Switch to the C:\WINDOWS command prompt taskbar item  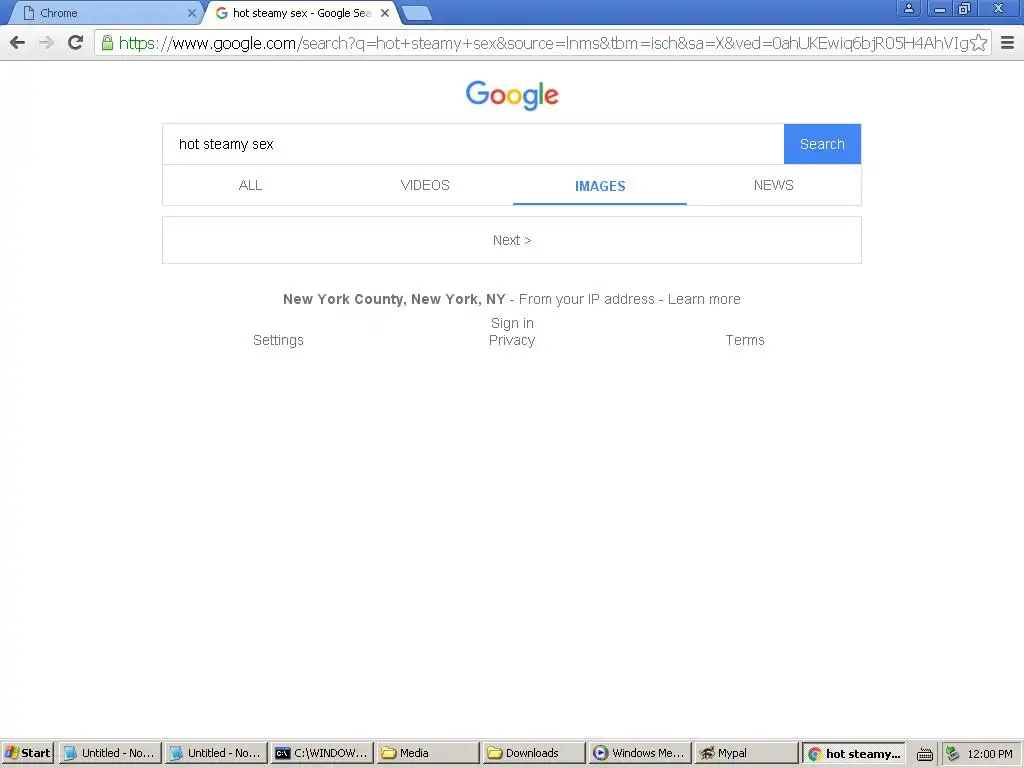tap(322, 753)
